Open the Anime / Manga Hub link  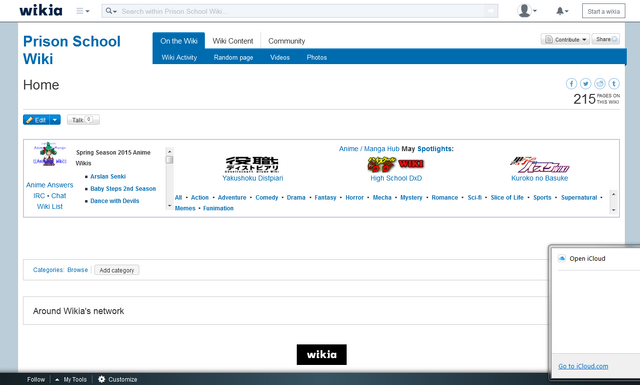(369, 149)
